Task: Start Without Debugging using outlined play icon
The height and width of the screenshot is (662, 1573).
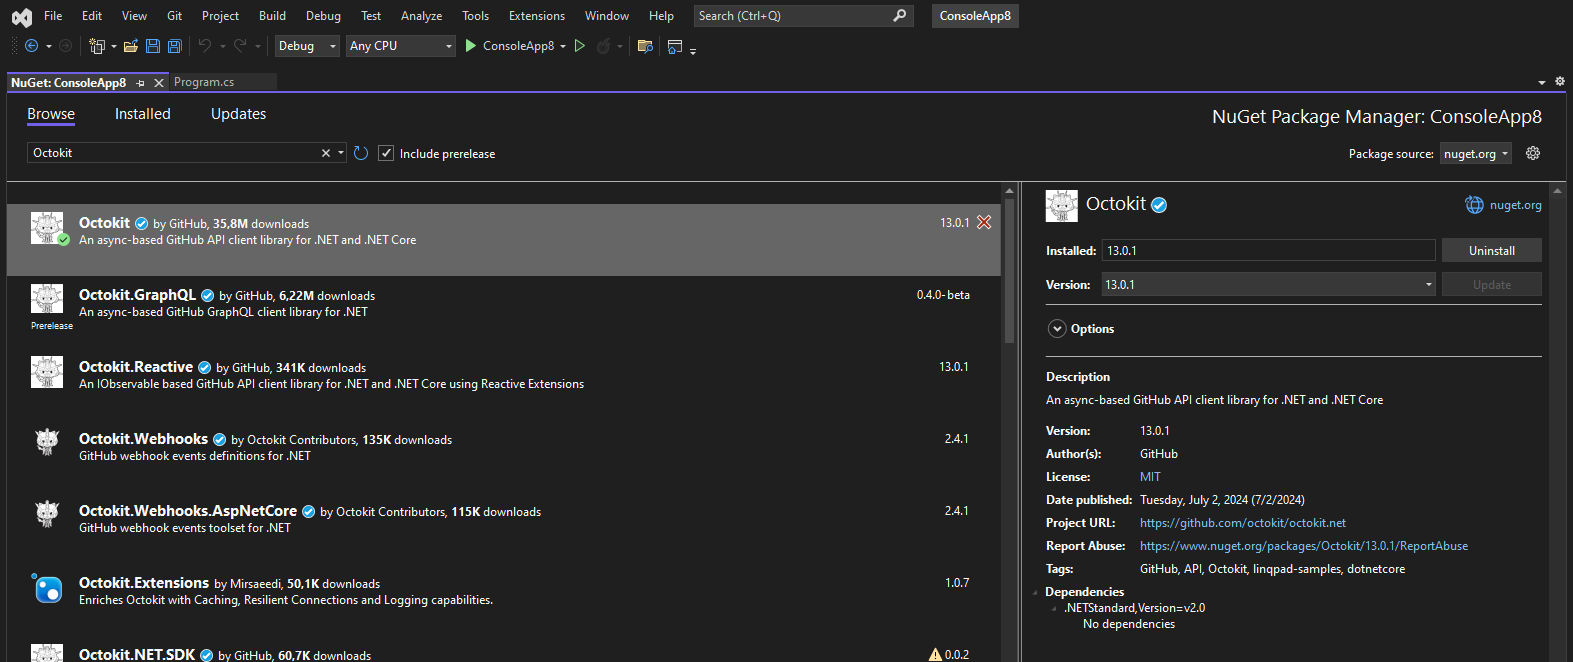Action: pyautogui.click(x=580, y=46)
